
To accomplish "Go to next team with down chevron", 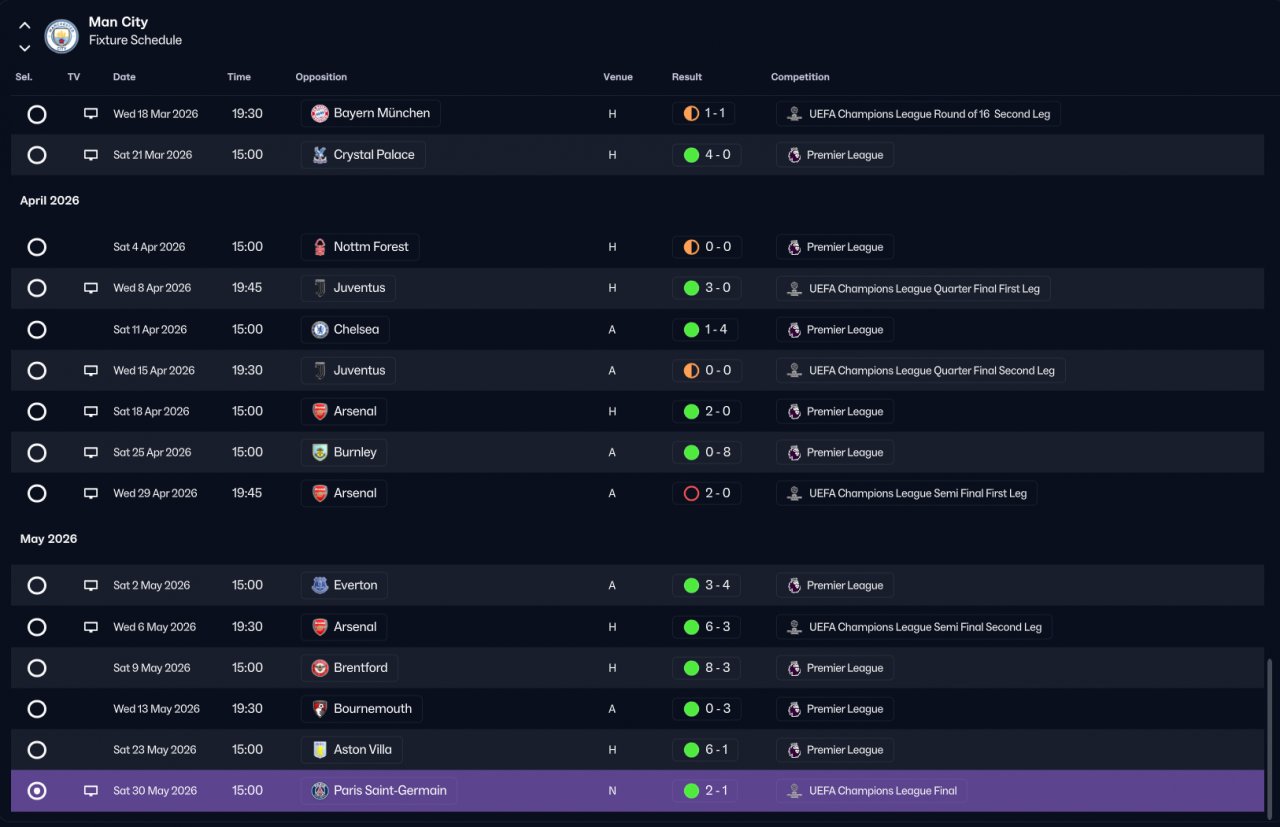I will (x=25, y=48).
